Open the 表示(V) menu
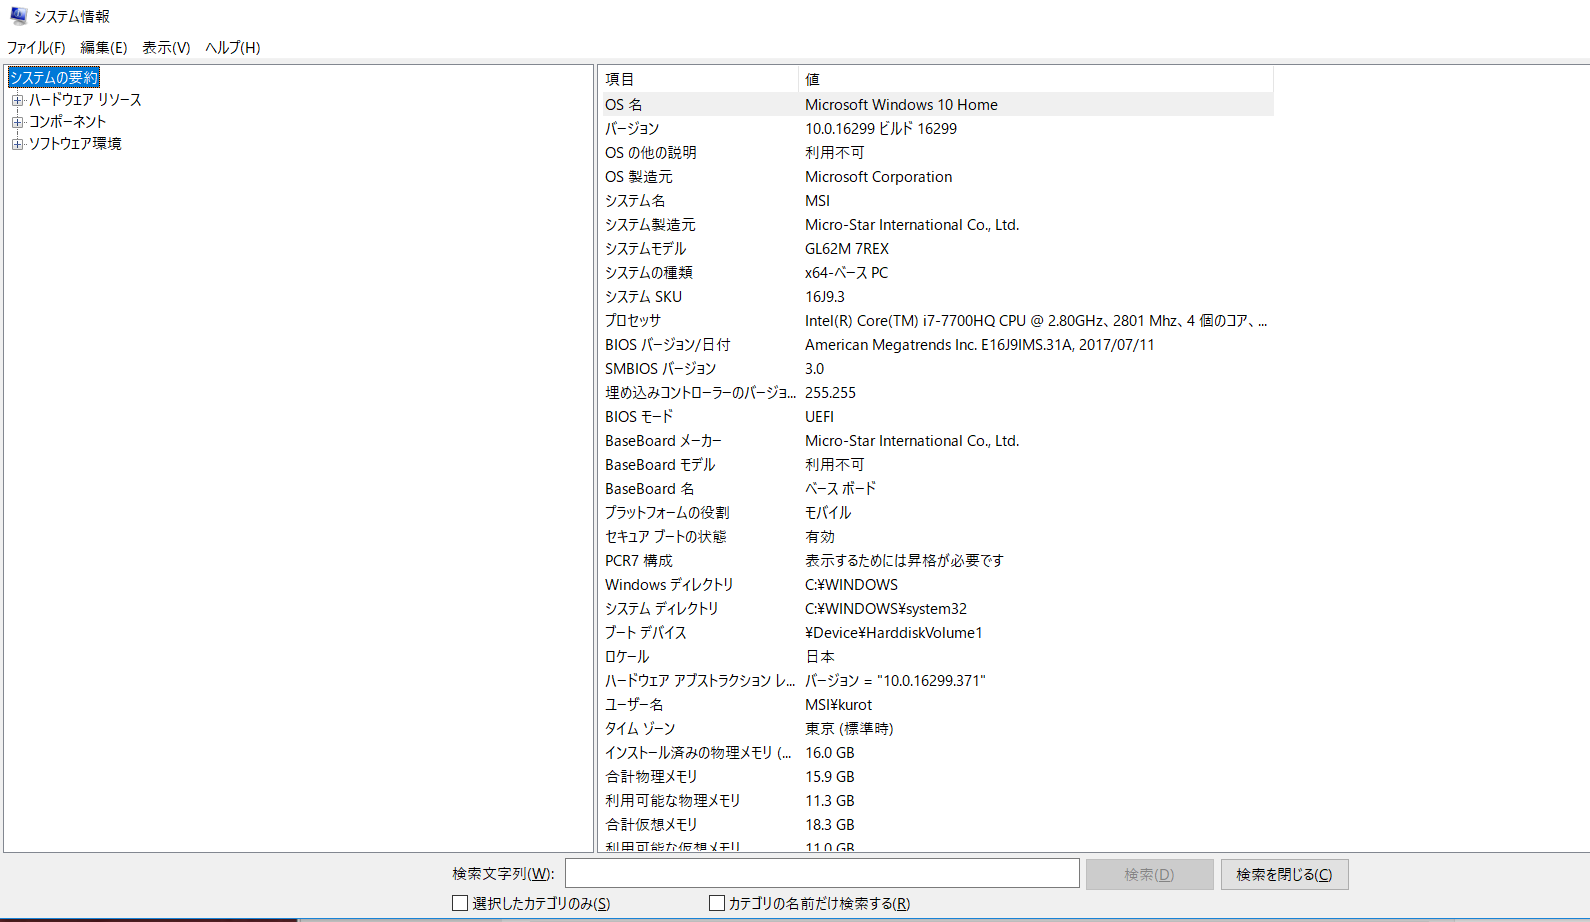 point(166,48)
